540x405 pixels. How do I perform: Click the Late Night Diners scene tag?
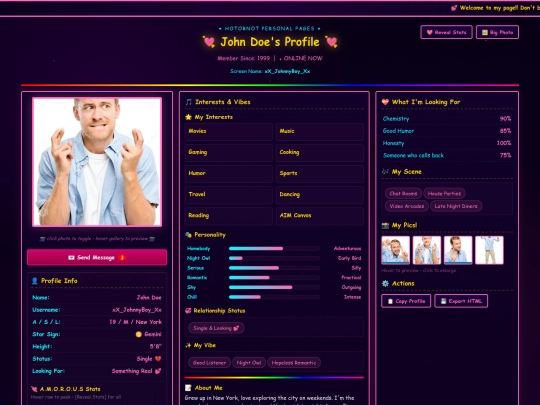pos(456,206)
